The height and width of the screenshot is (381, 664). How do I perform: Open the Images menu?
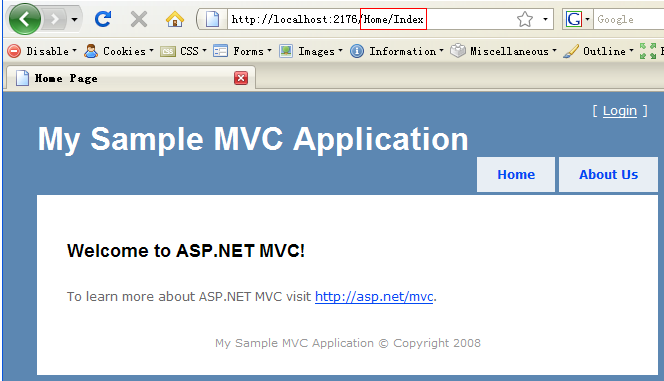[320, 51]
